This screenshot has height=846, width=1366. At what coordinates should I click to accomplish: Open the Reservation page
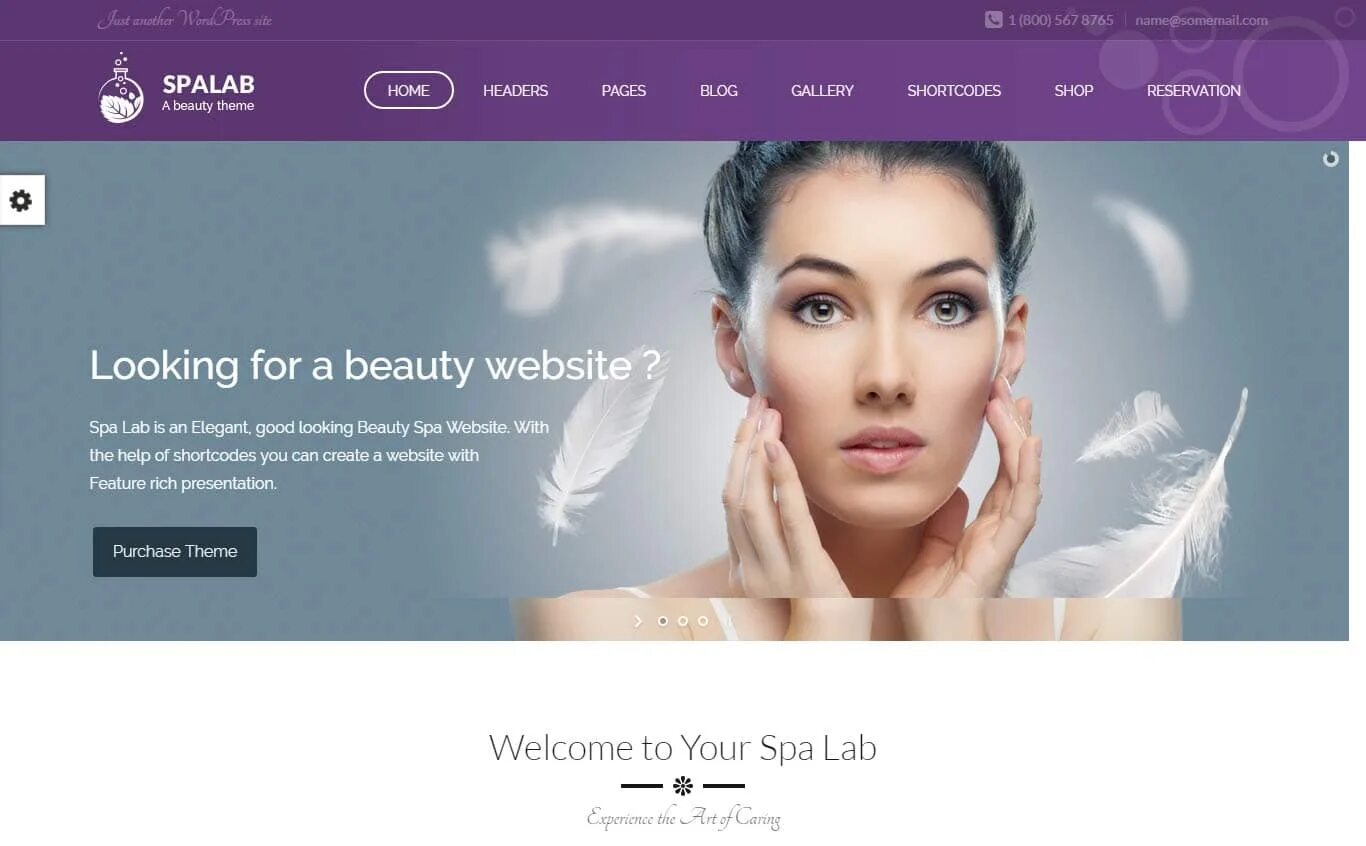(1193, 90)
